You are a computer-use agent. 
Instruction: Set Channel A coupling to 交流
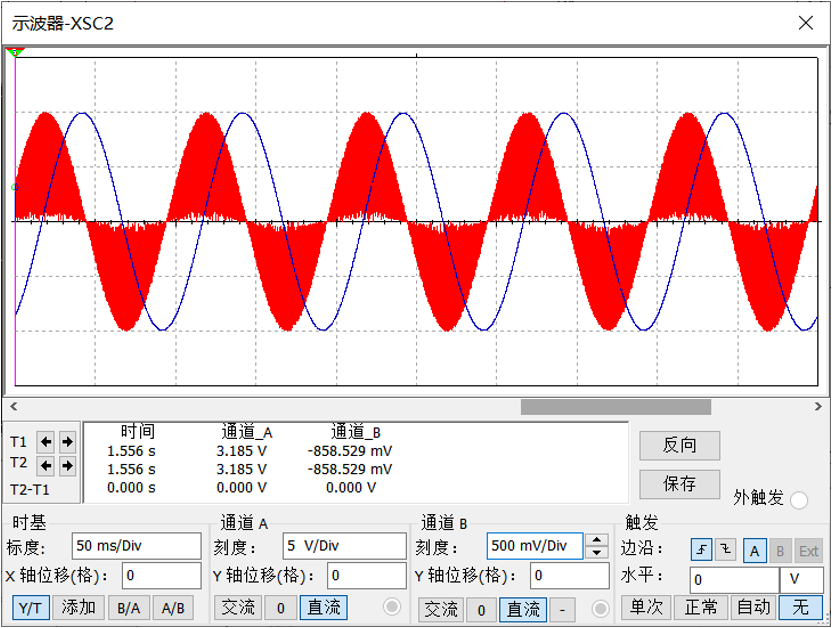click(238, 608)
